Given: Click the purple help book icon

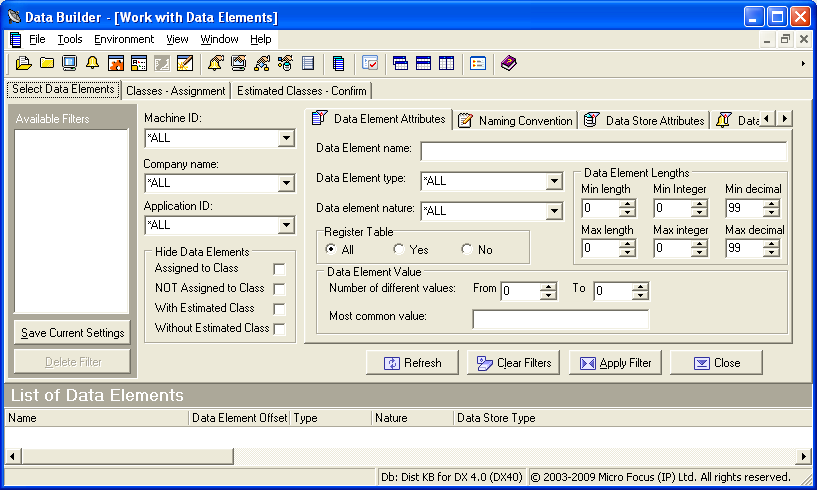Looking at the screenshot, I should click(x=509, y=63).
